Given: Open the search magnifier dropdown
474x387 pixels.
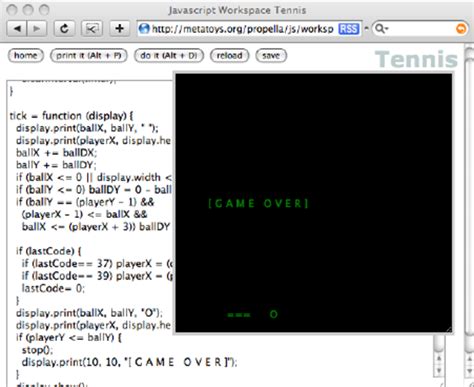Looking at the screenshot, I should point(381,29).
